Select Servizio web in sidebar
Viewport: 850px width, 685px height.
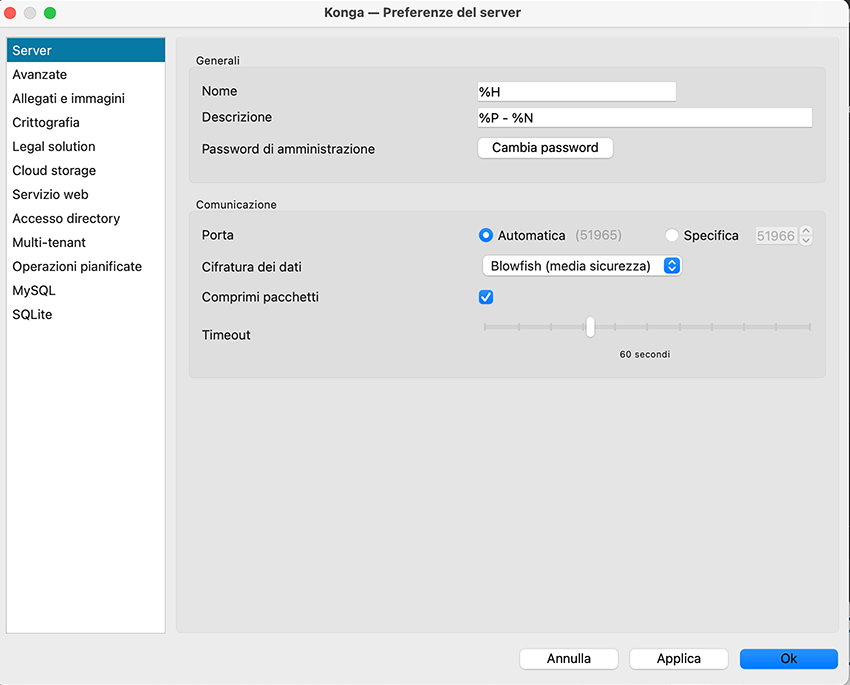[x=50, y=194]
